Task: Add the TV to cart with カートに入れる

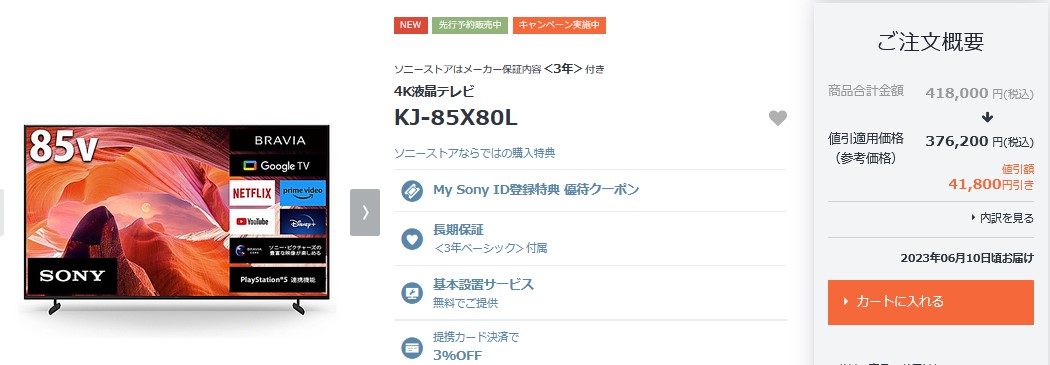Action: tap(931, 302)
